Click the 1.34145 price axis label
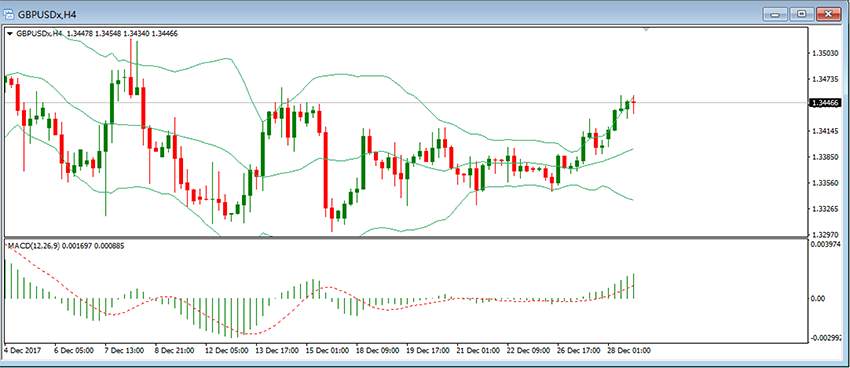850x368 pixels. [x=825, y=131]
